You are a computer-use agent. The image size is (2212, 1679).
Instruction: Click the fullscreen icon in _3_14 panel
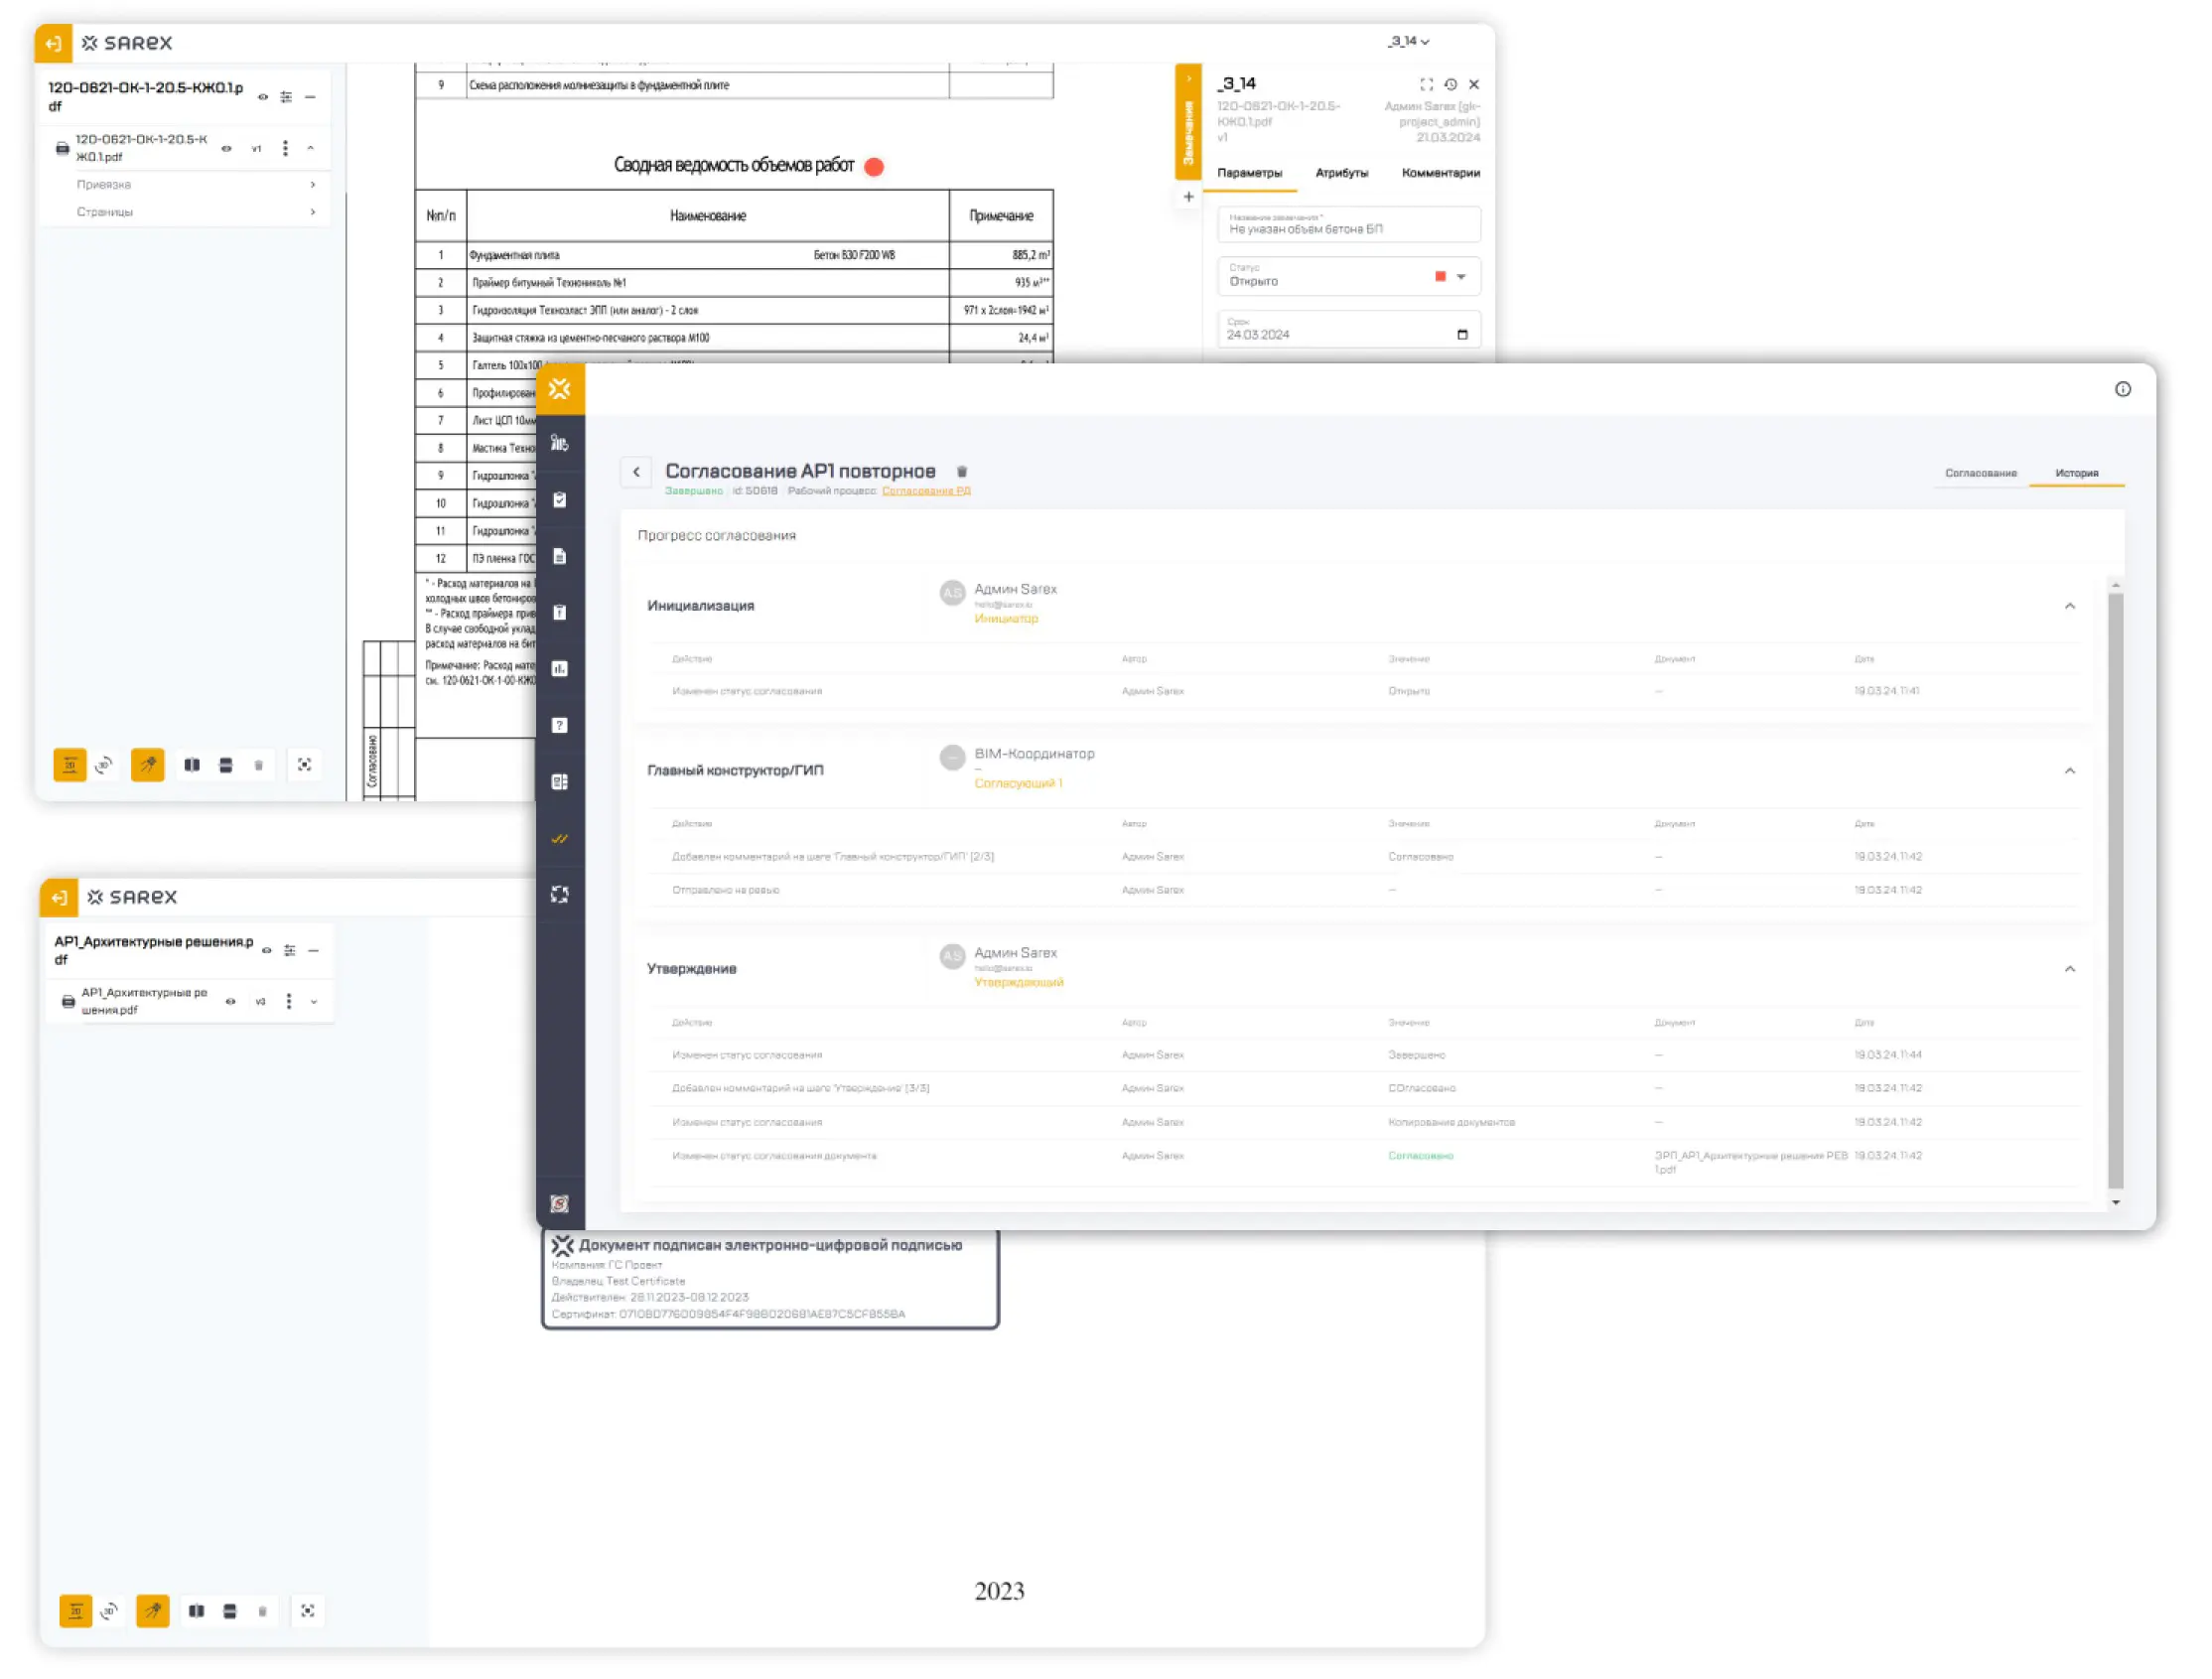(1426, 85)
